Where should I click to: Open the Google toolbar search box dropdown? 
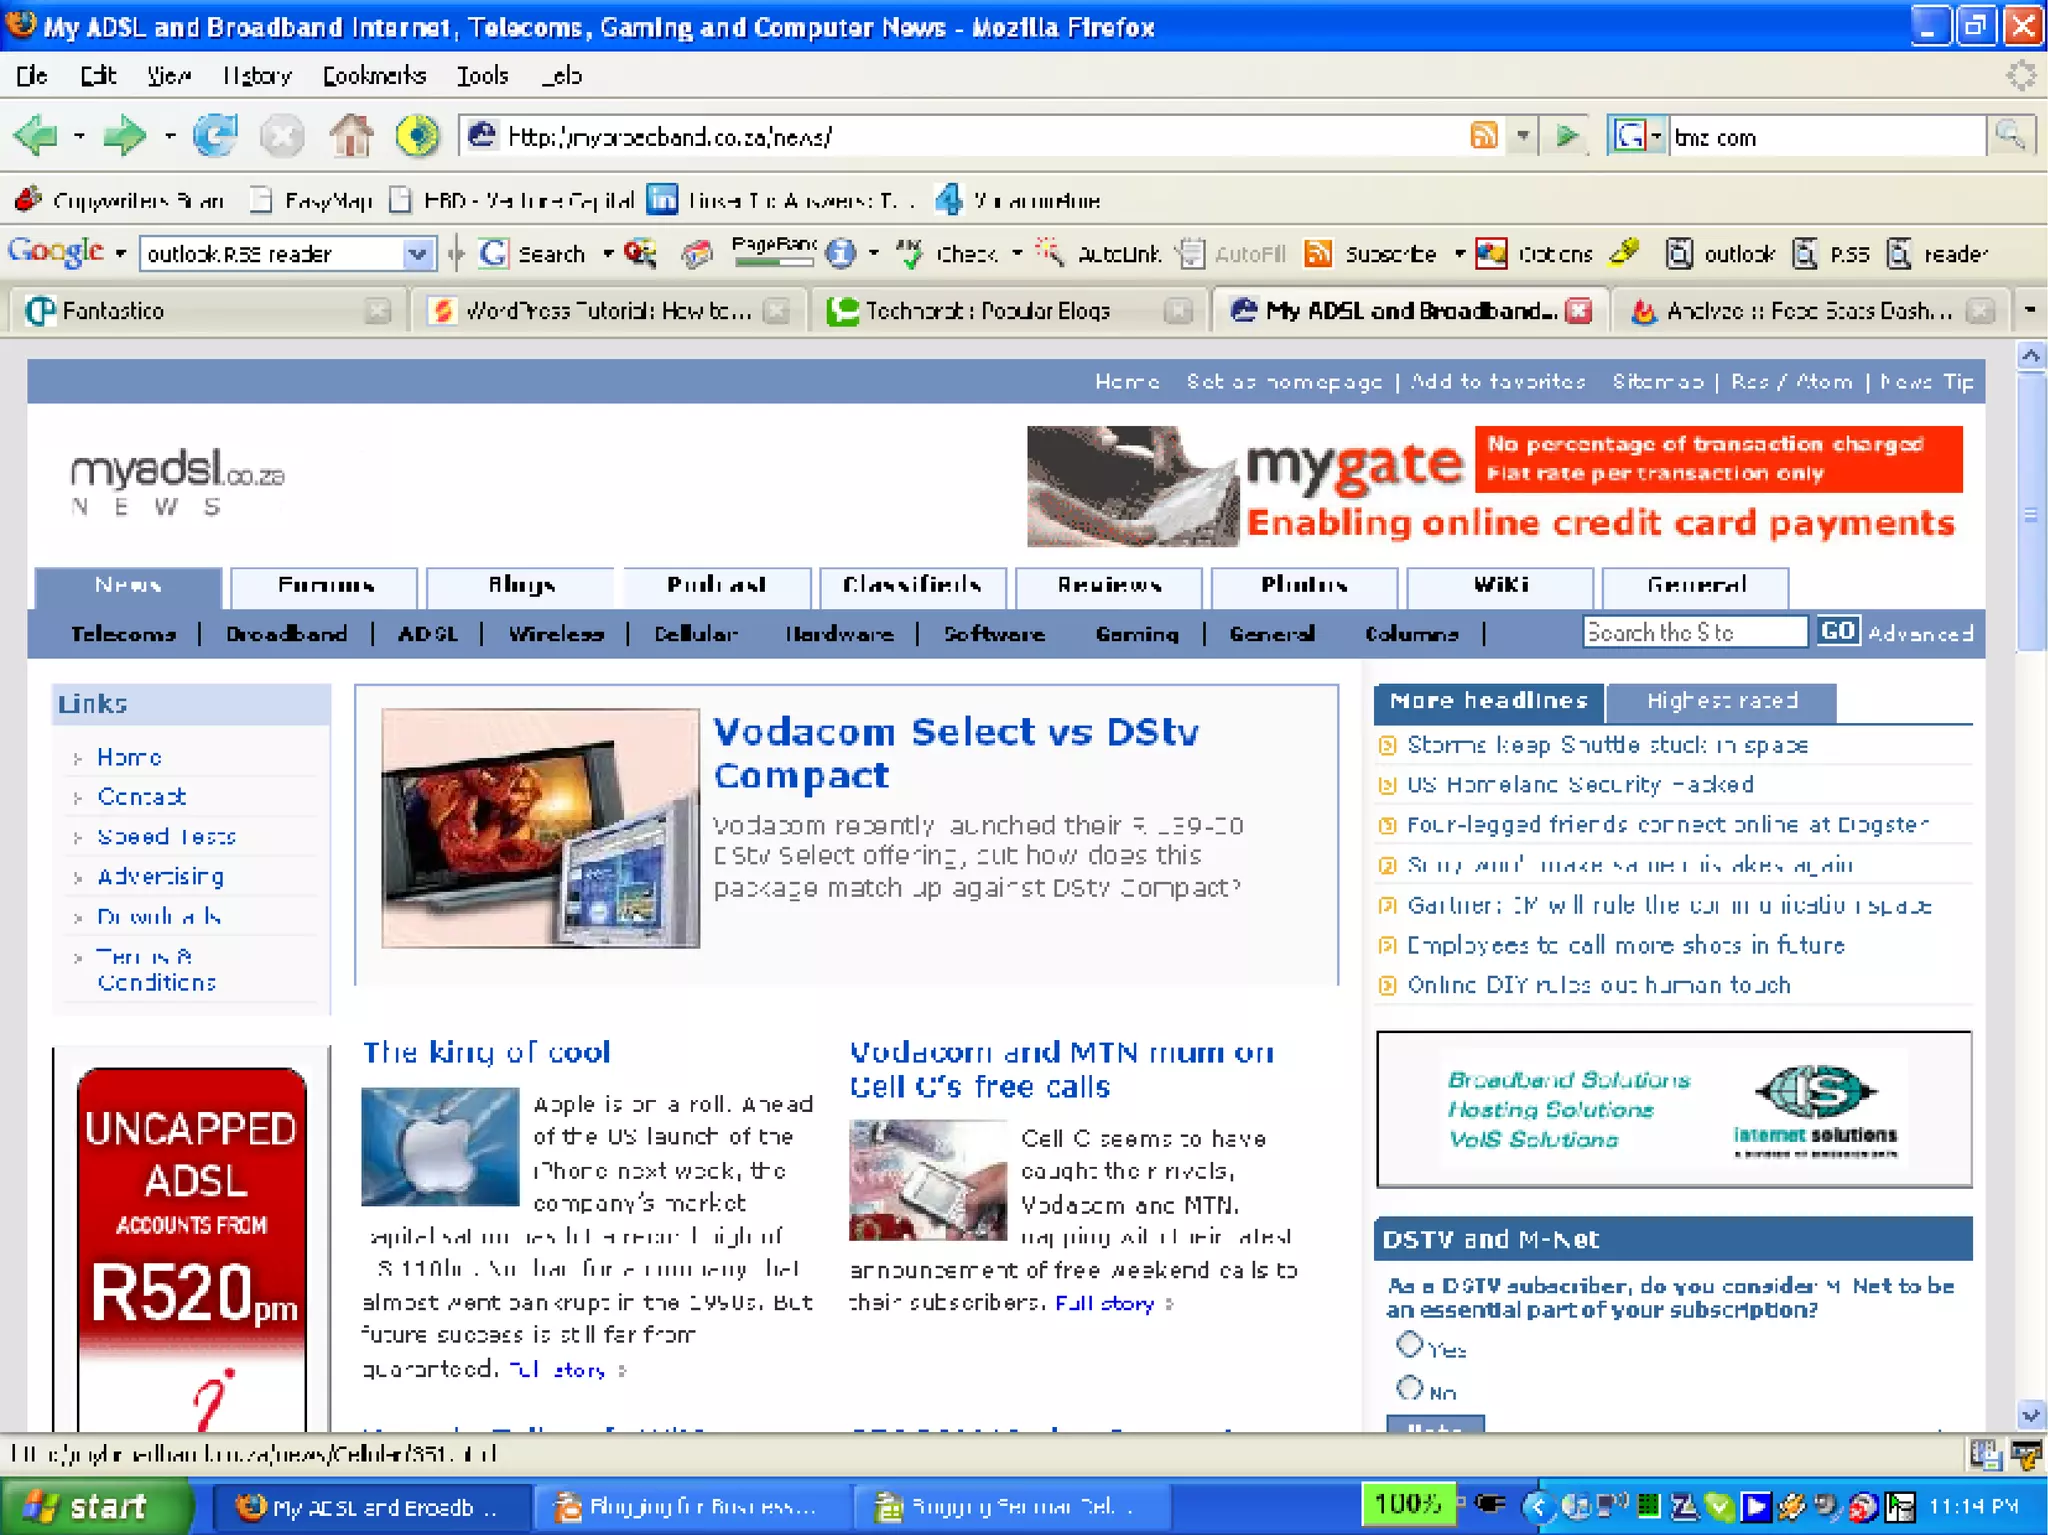click(417, 254)
